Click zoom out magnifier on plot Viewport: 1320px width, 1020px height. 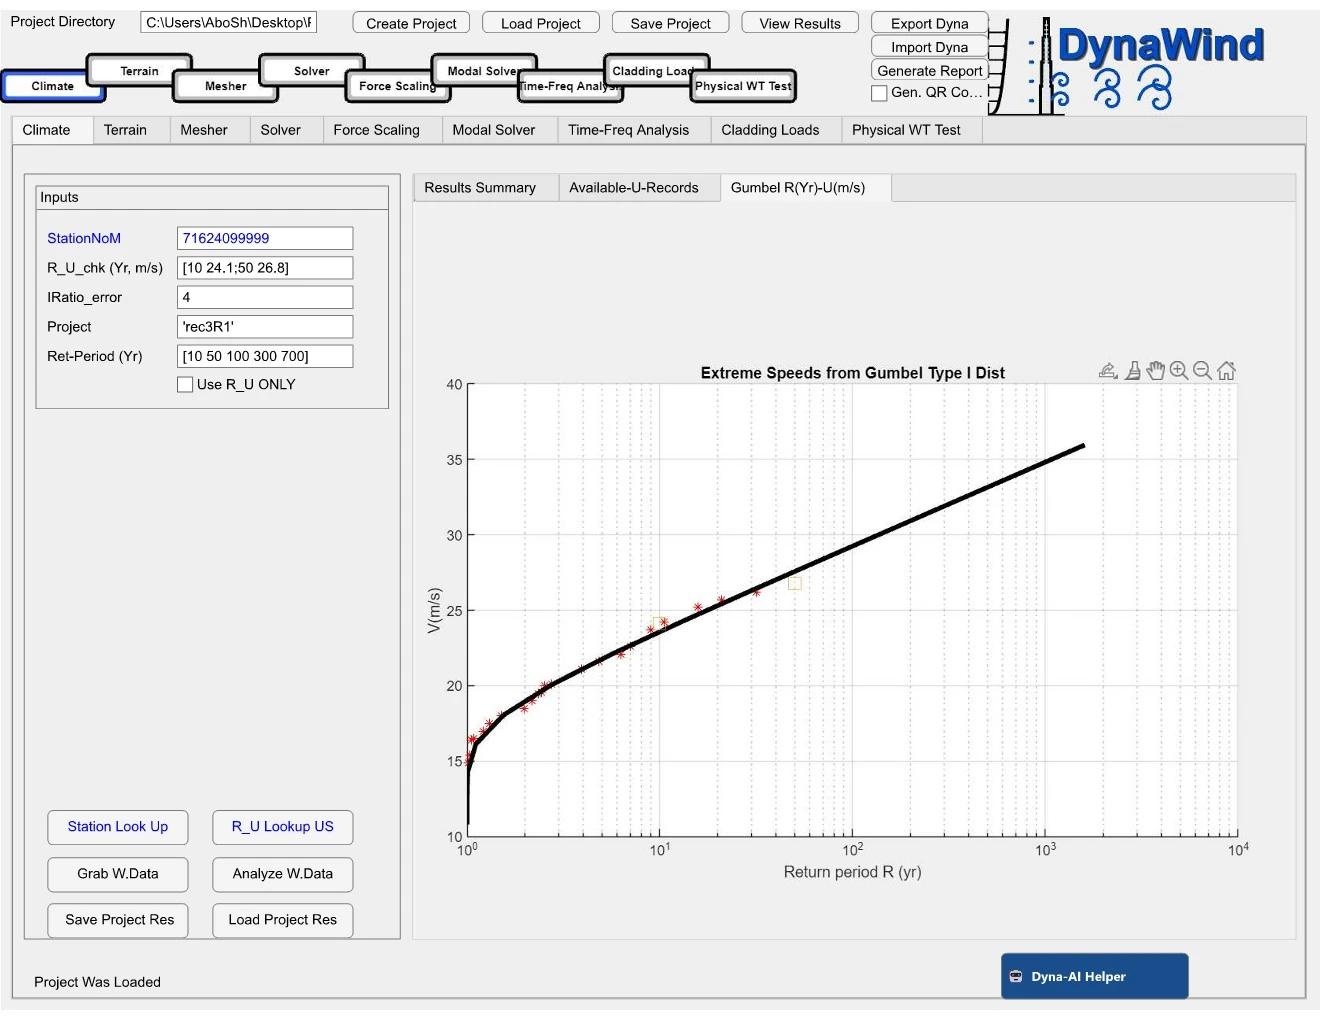click(1202, 371)
